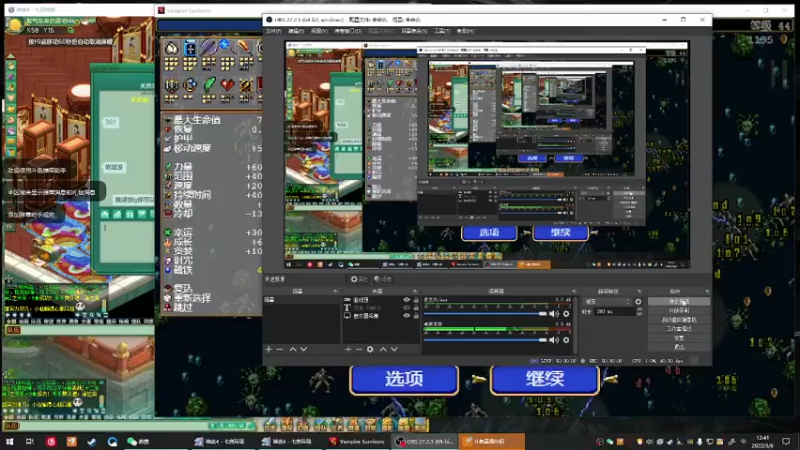Switch to Vampire Survivors on the taskbar

click(357, 441)
